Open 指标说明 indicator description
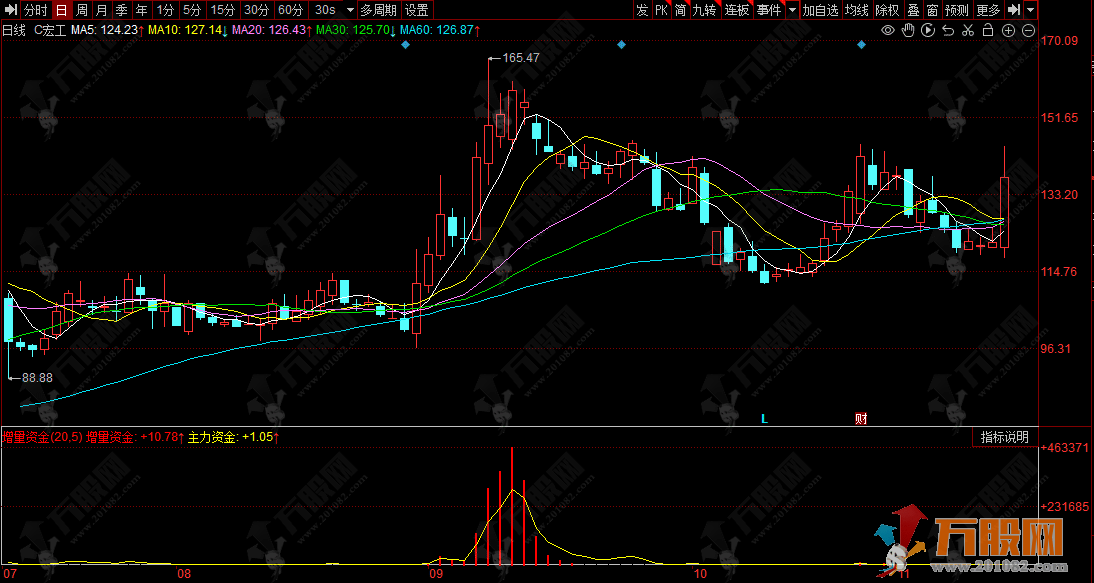1094x583 pixels. 1004,437
